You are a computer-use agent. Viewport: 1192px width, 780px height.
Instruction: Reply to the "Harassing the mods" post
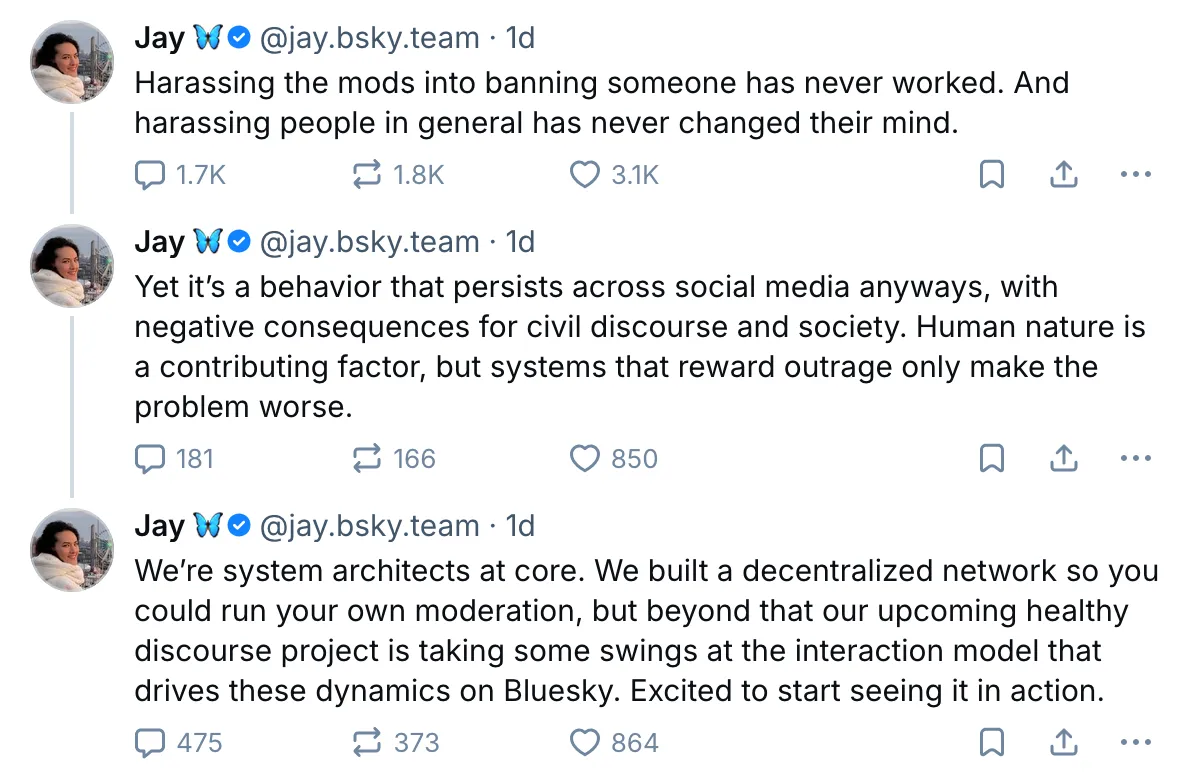(150, 176)
